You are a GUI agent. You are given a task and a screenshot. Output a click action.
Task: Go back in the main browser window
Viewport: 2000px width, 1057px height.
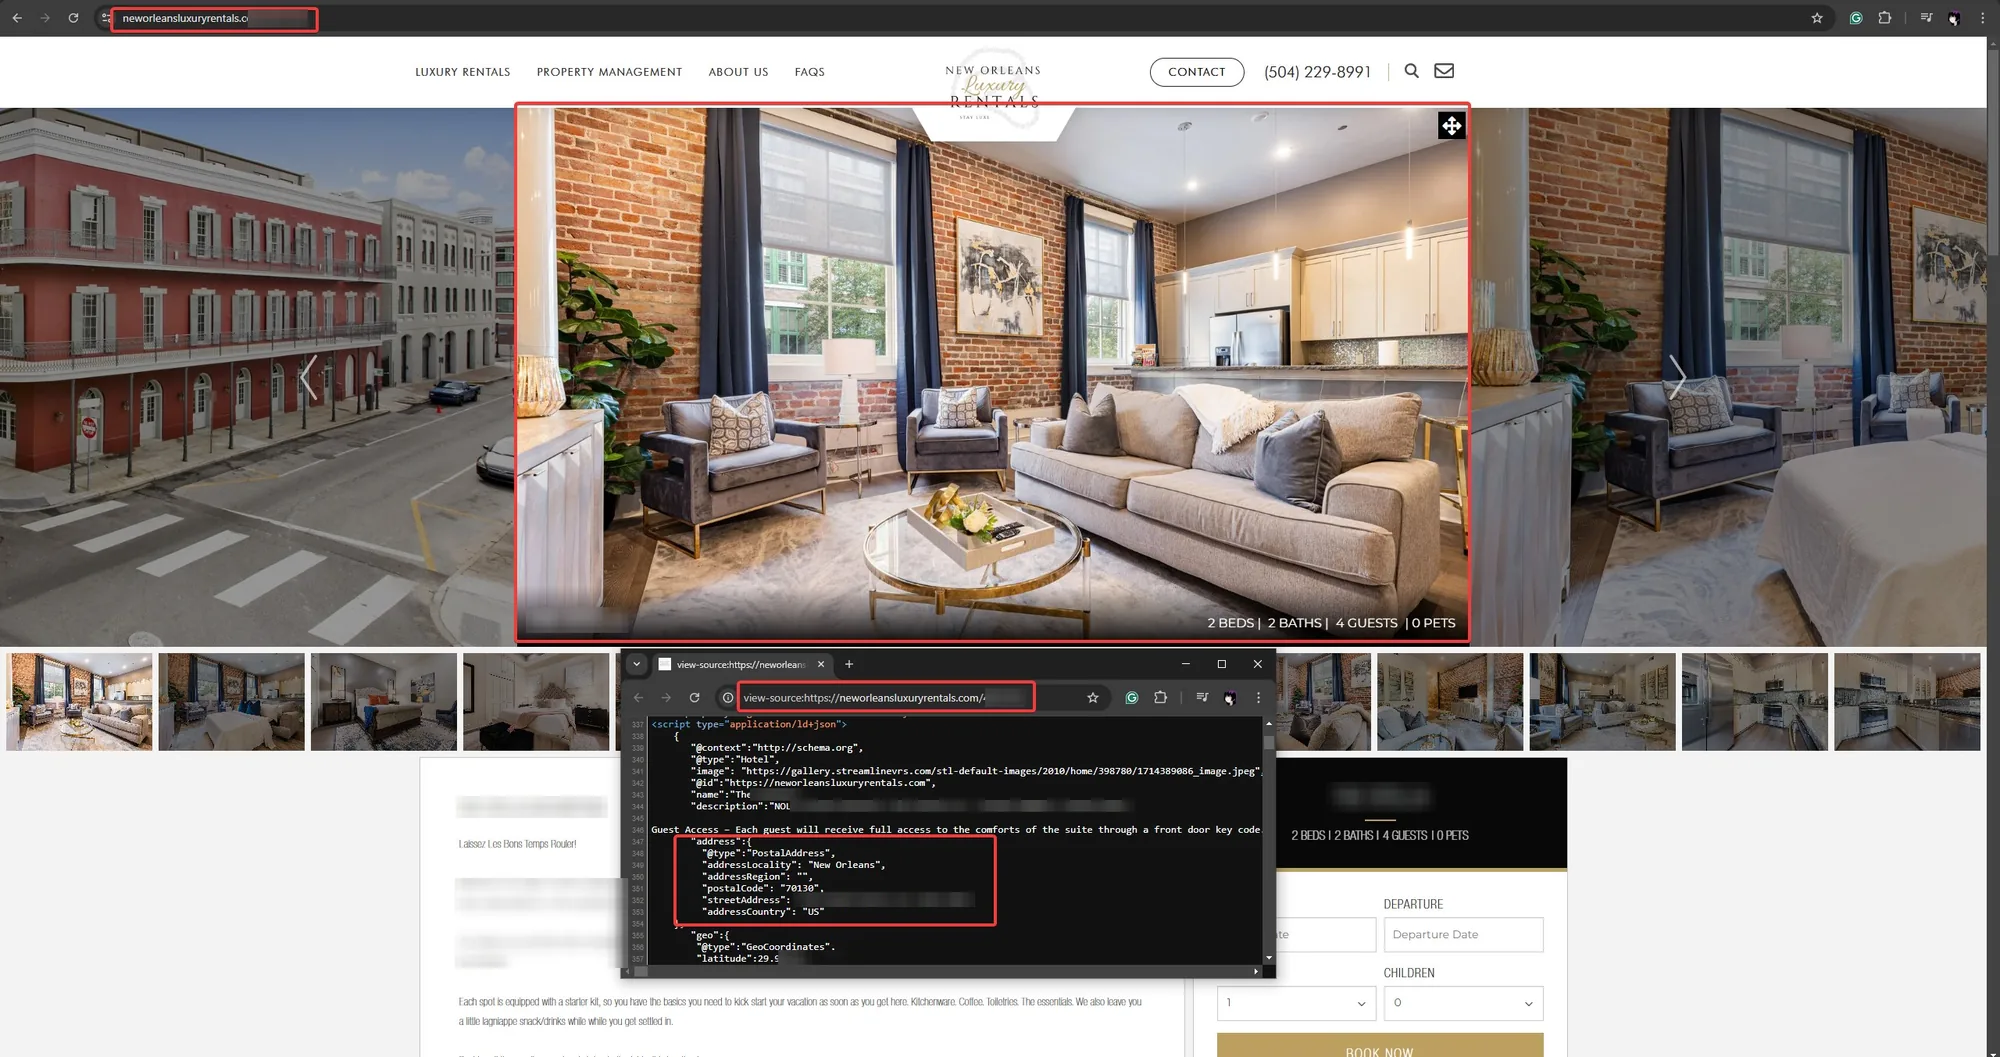pos(17,18)
